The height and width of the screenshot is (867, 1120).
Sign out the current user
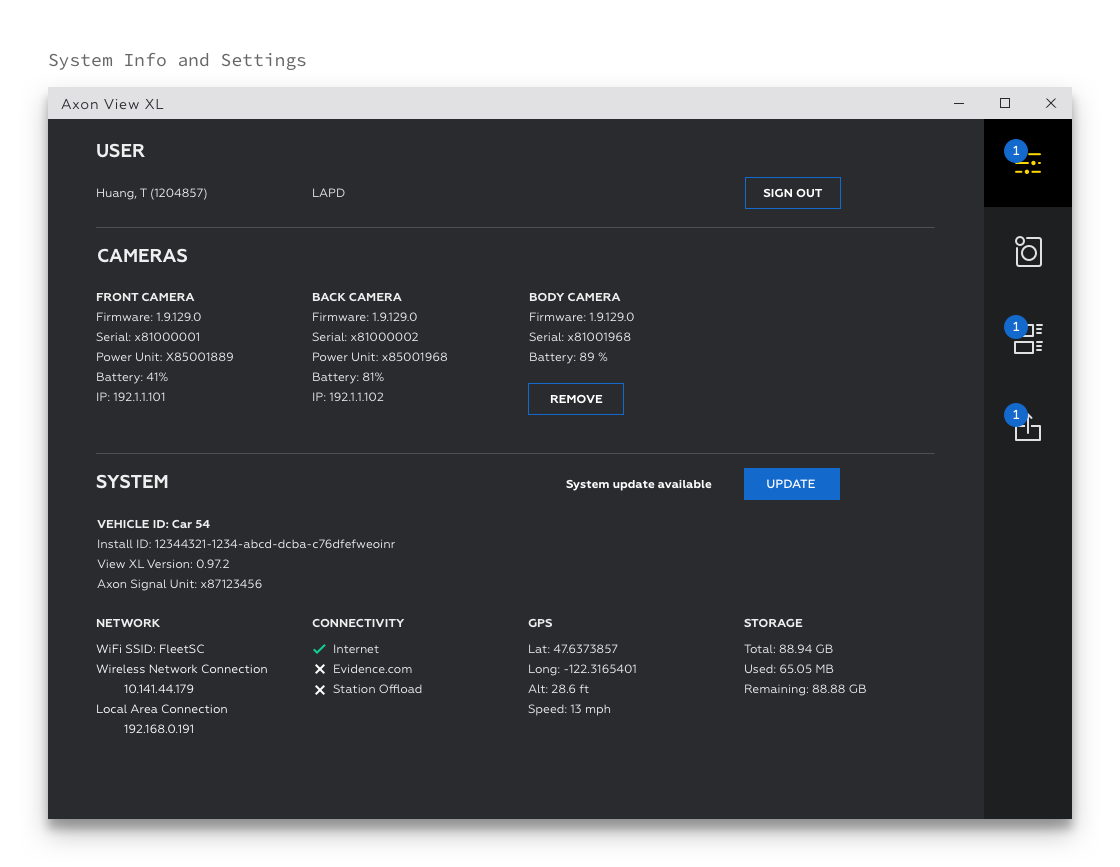[x=792, y=193]
